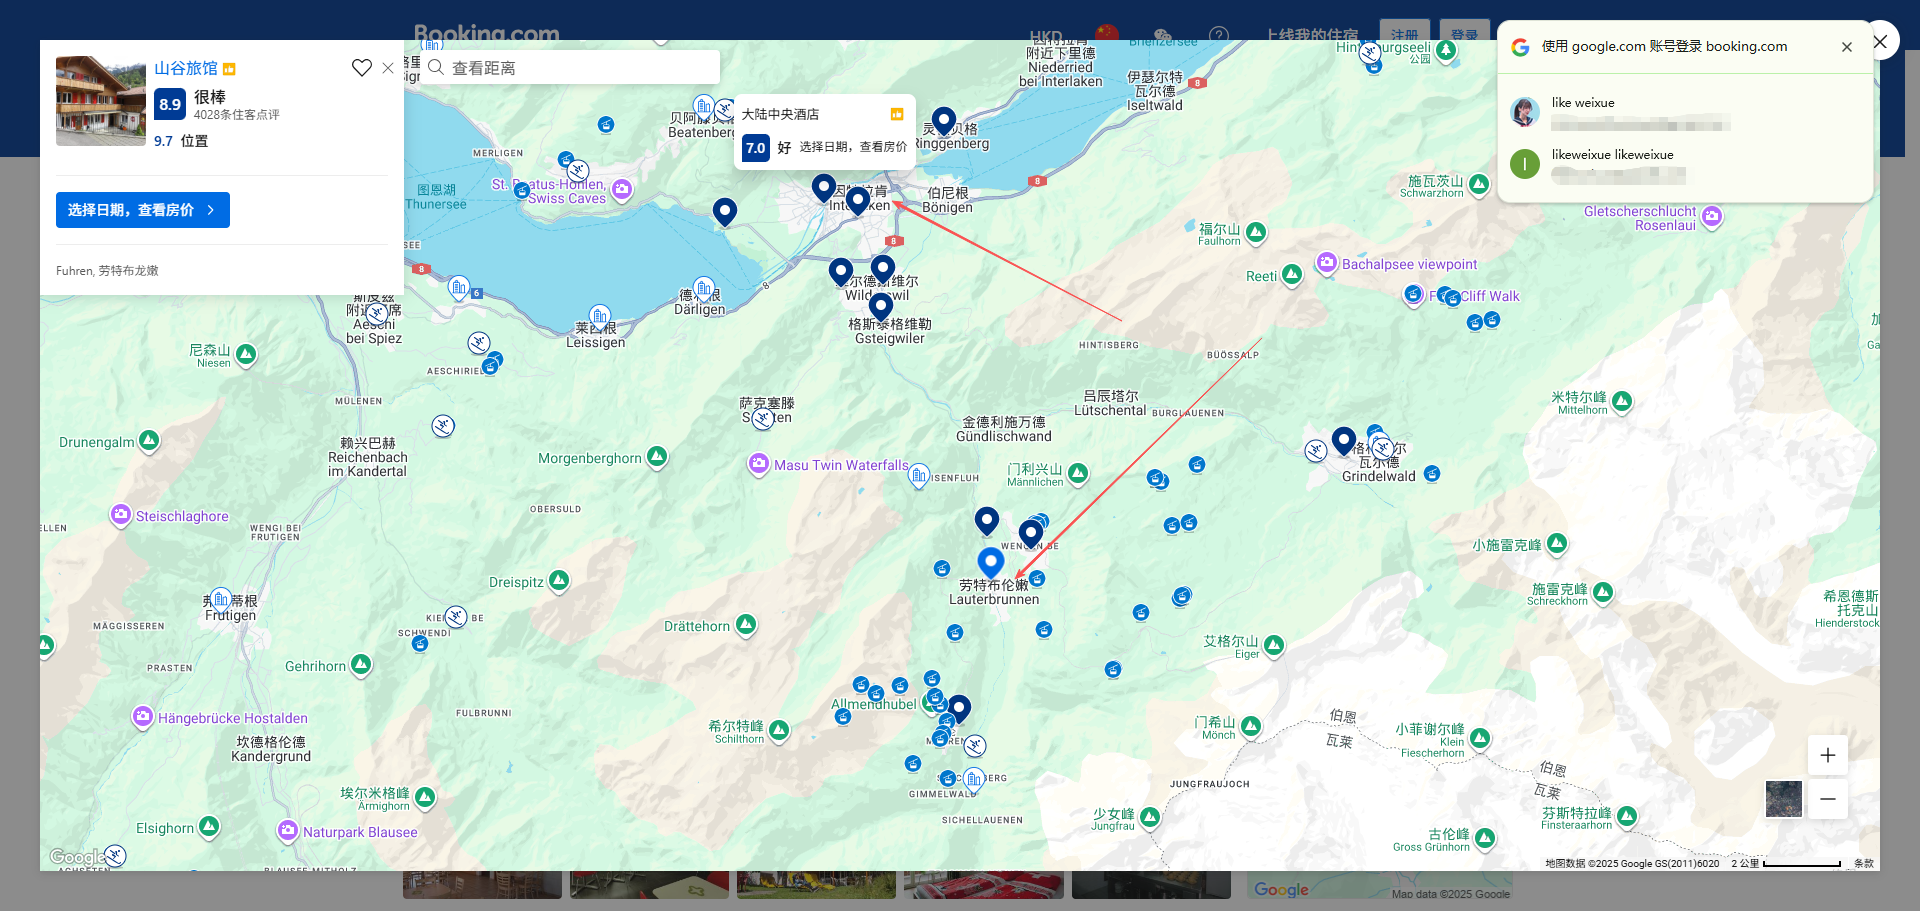
Task: Open 大陆中央酒店 tooltip price link
Action: tap(853, 147)
